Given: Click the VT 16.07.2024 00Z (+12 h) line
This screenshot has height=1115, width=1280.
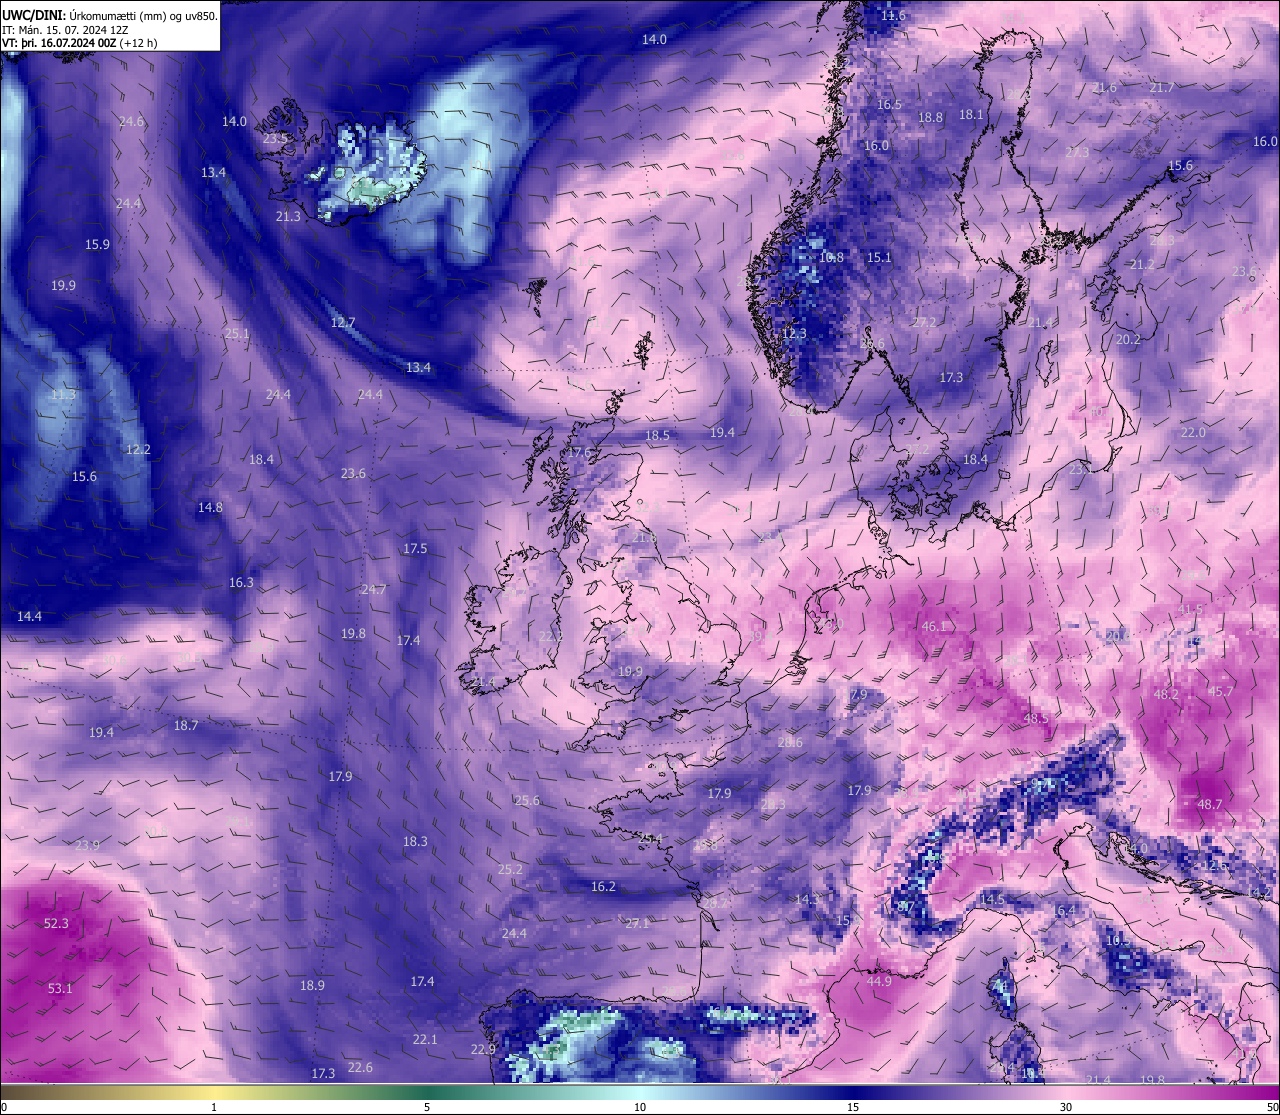Looking at the screenshot, I should [79, 43].
